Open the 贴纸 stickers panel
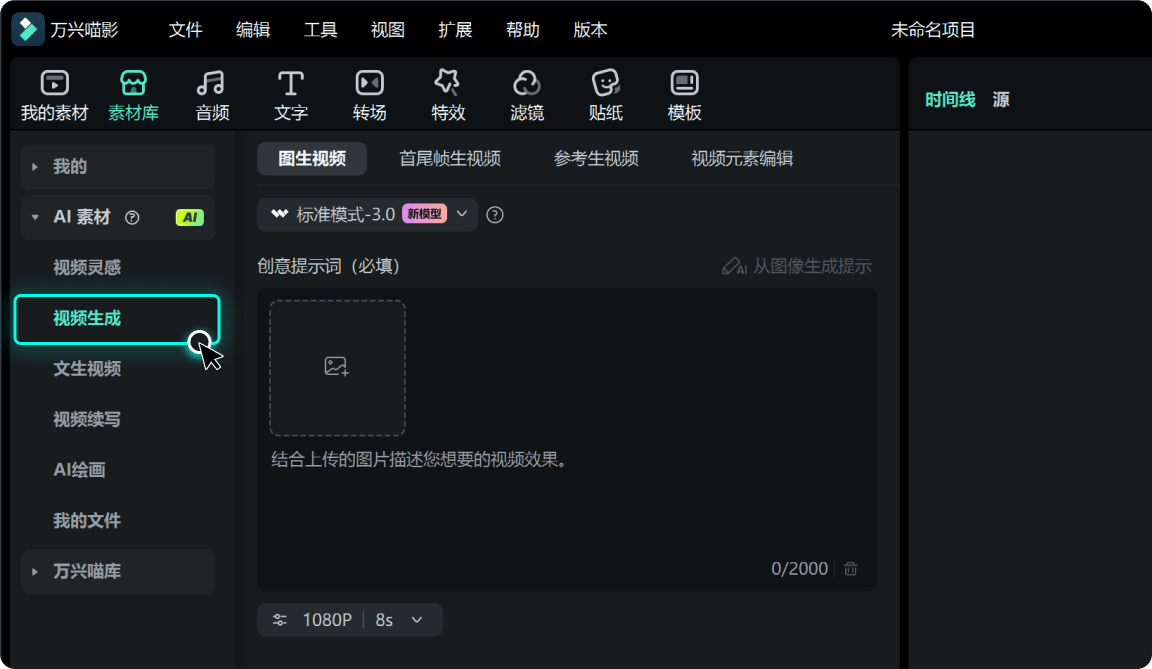Viewport: 1152px width, 669px height. click(x=605, y=95)
